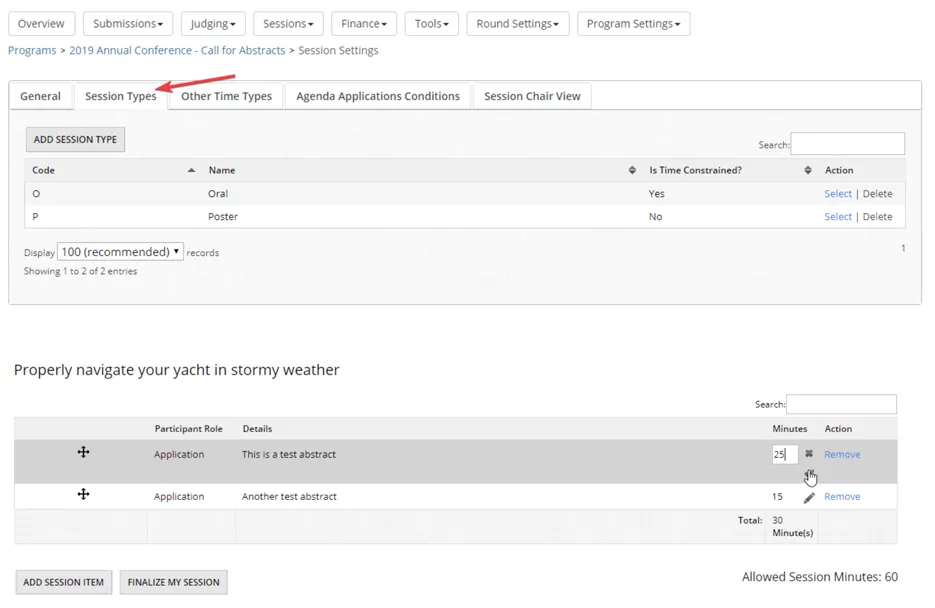The height and width of the screenshot is (608, 935).
Task: Delete the Oral session type
Action: [x=877, y=194]
